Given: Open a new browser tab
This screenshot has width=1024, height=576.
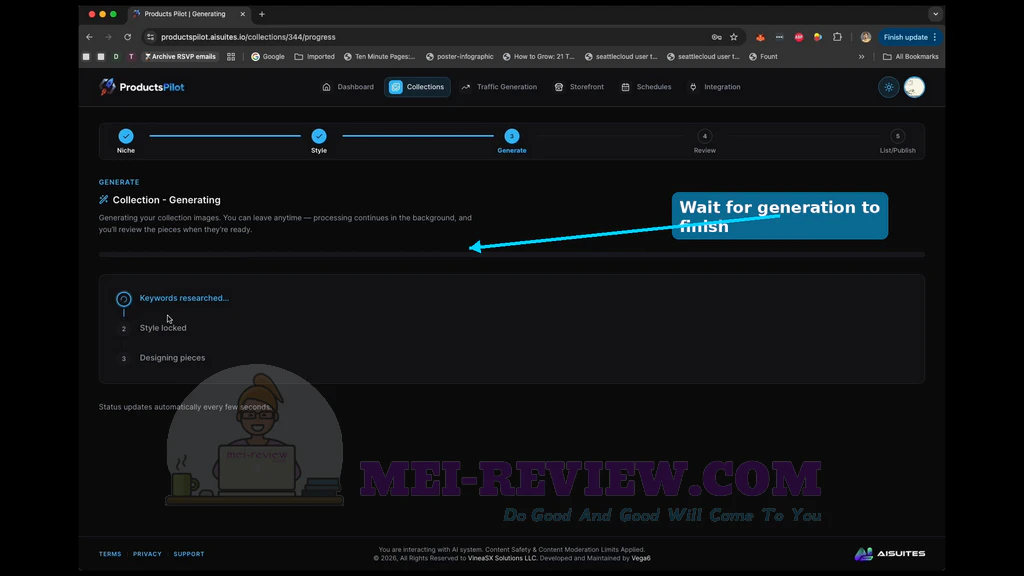Looking at the screenshot, I should [262, 14].
